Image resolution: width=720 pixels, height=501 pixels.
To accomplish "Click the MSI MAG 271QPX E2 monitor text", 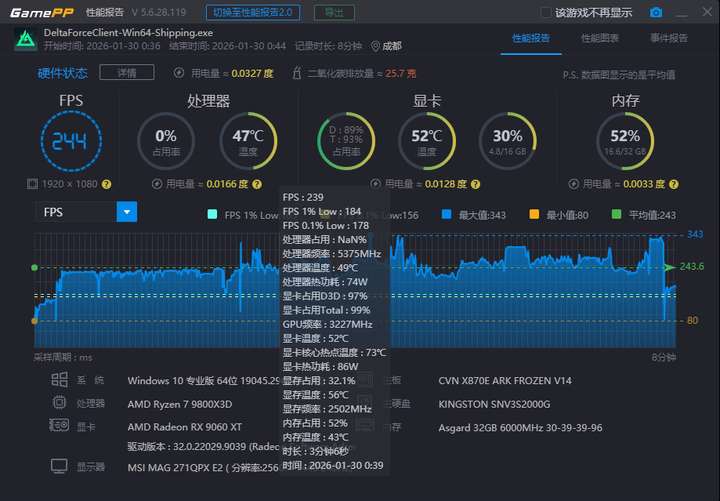I will click(203, 467).
